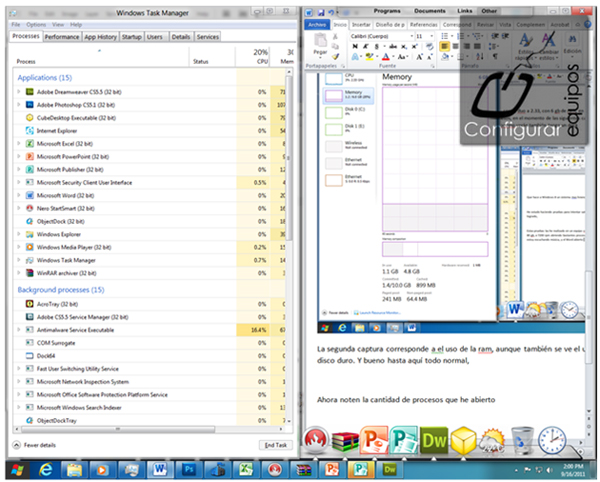
Task: Click the clock docklet in ObjectDock
Action: pyautogui.click(x=551, y=440)
